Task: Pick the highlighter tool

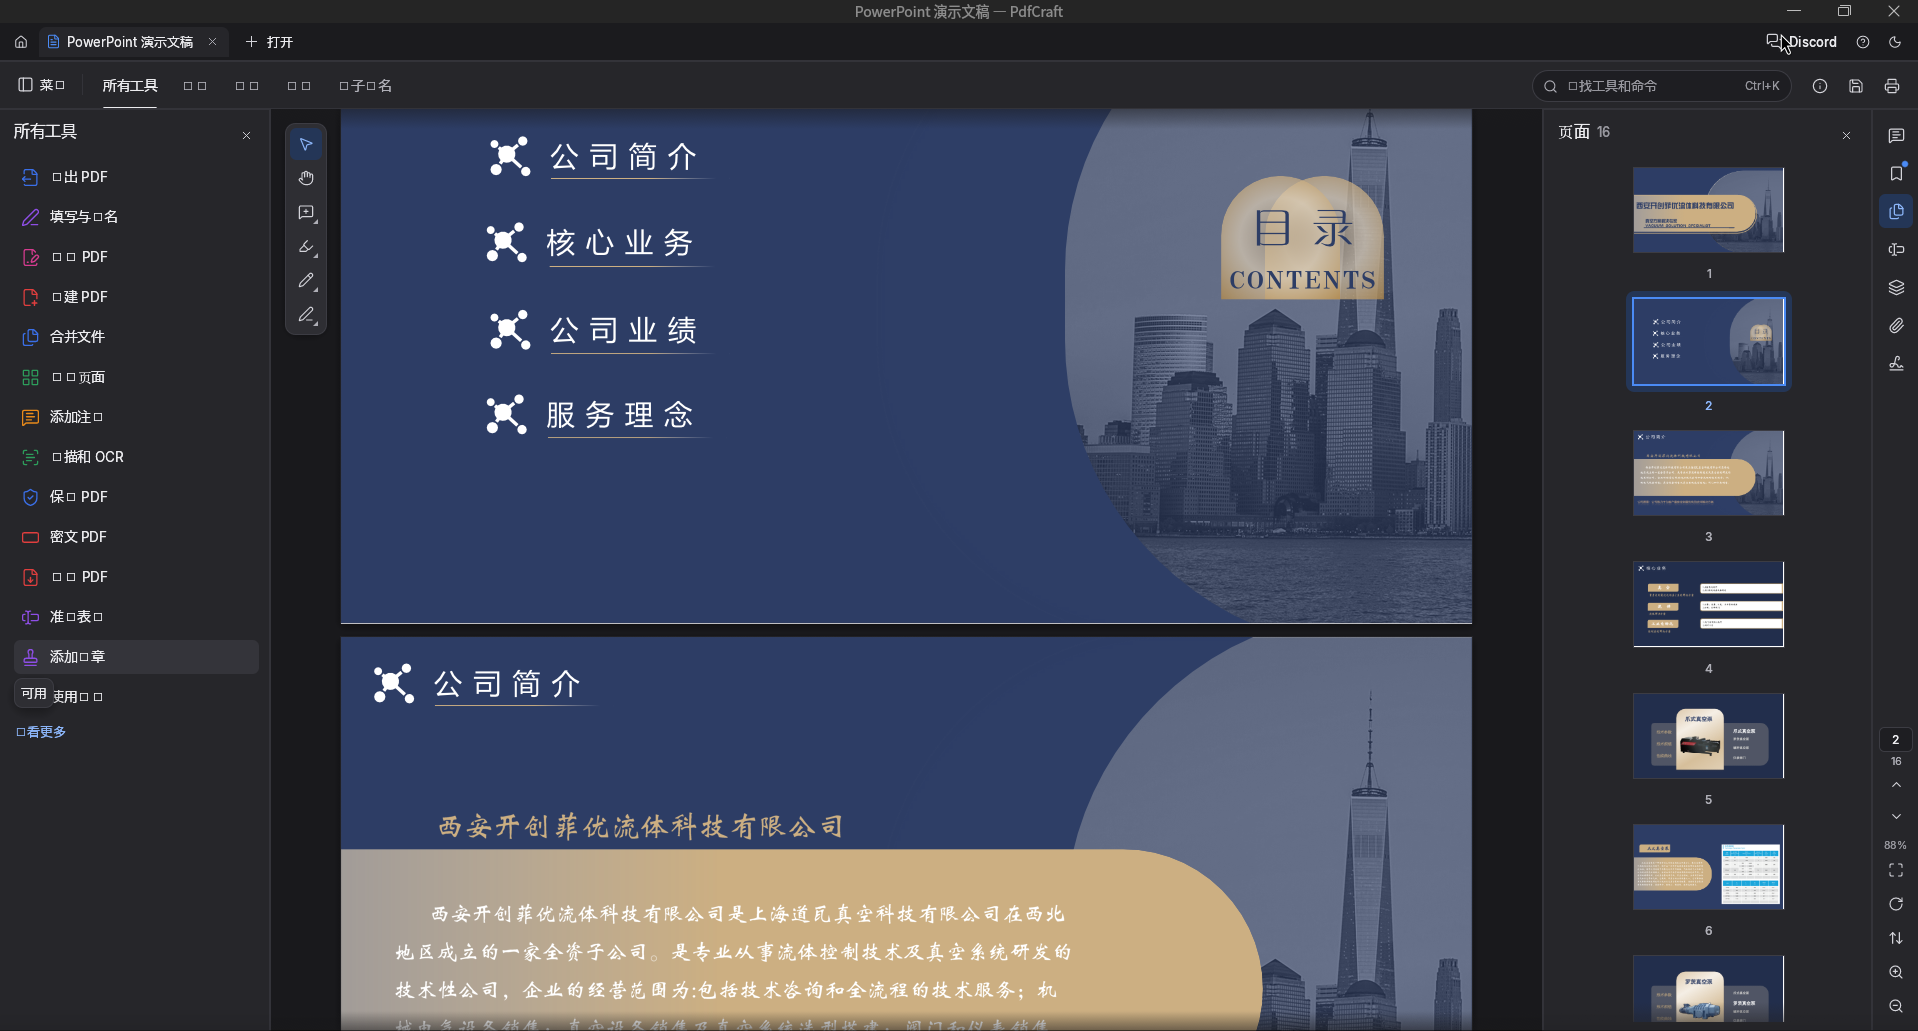Action: [x=306, y=247]
